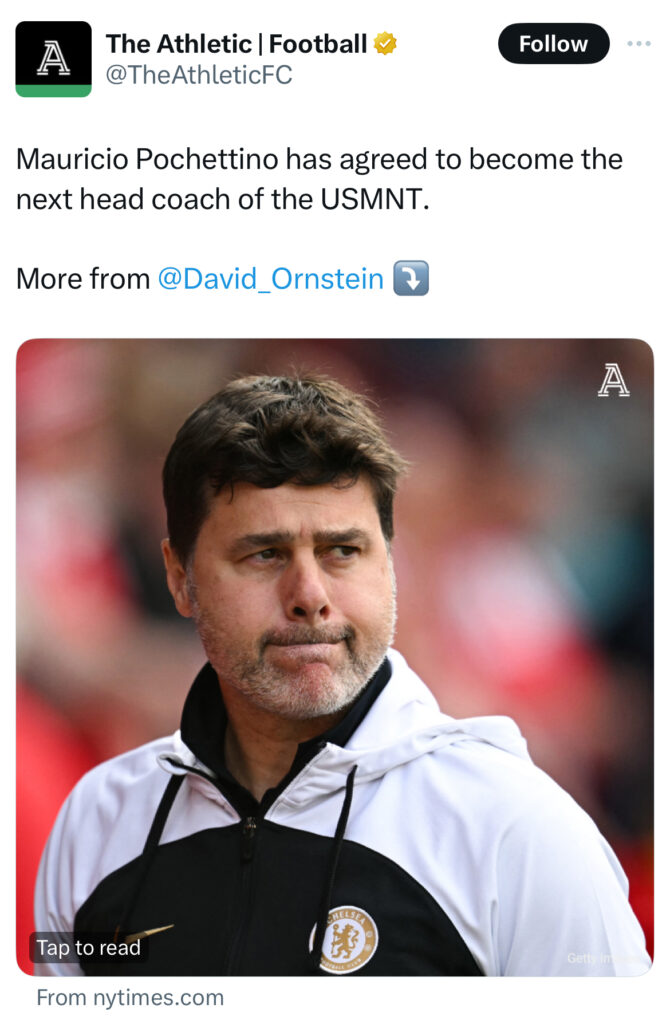Open the three-dot more options menu
670x1024 pixels.
coord(638,43)
